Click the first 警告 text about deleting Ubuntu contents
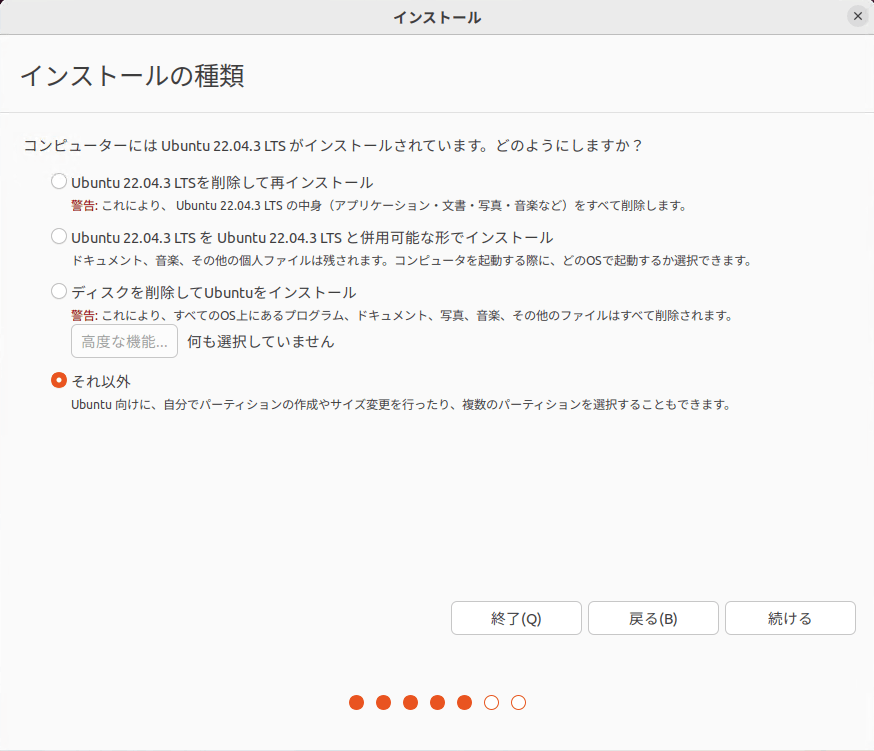Viewport: 874px width, 751px height. coord(378,206)
